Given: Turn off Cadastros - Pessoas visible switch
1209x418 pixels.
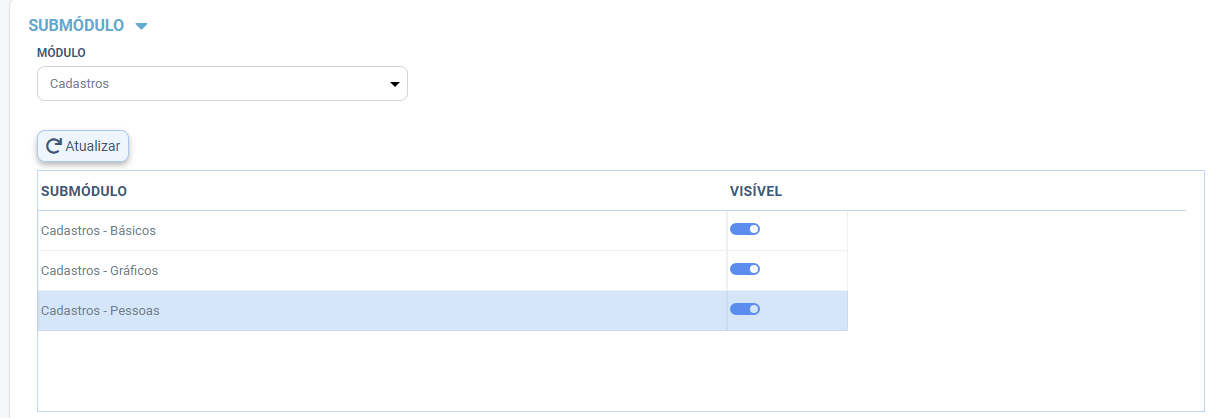Looking at the screenshot, I should pos(745,309).
